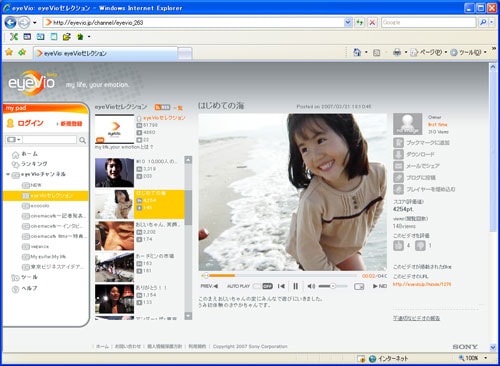Click PREV to play previous video

(x=209, y=286)
